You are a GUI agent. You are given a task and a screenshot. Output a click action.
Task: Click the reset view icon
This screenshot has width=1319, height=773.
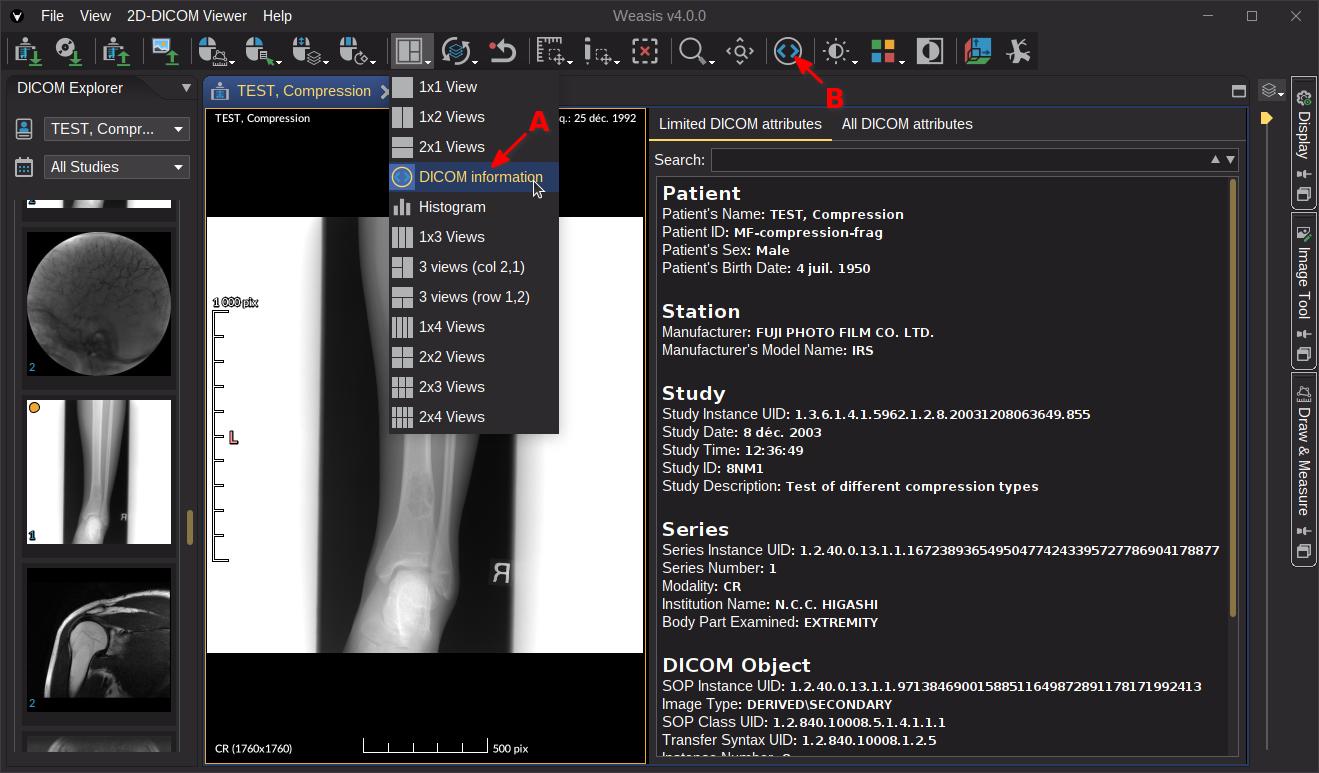[502, 51]
